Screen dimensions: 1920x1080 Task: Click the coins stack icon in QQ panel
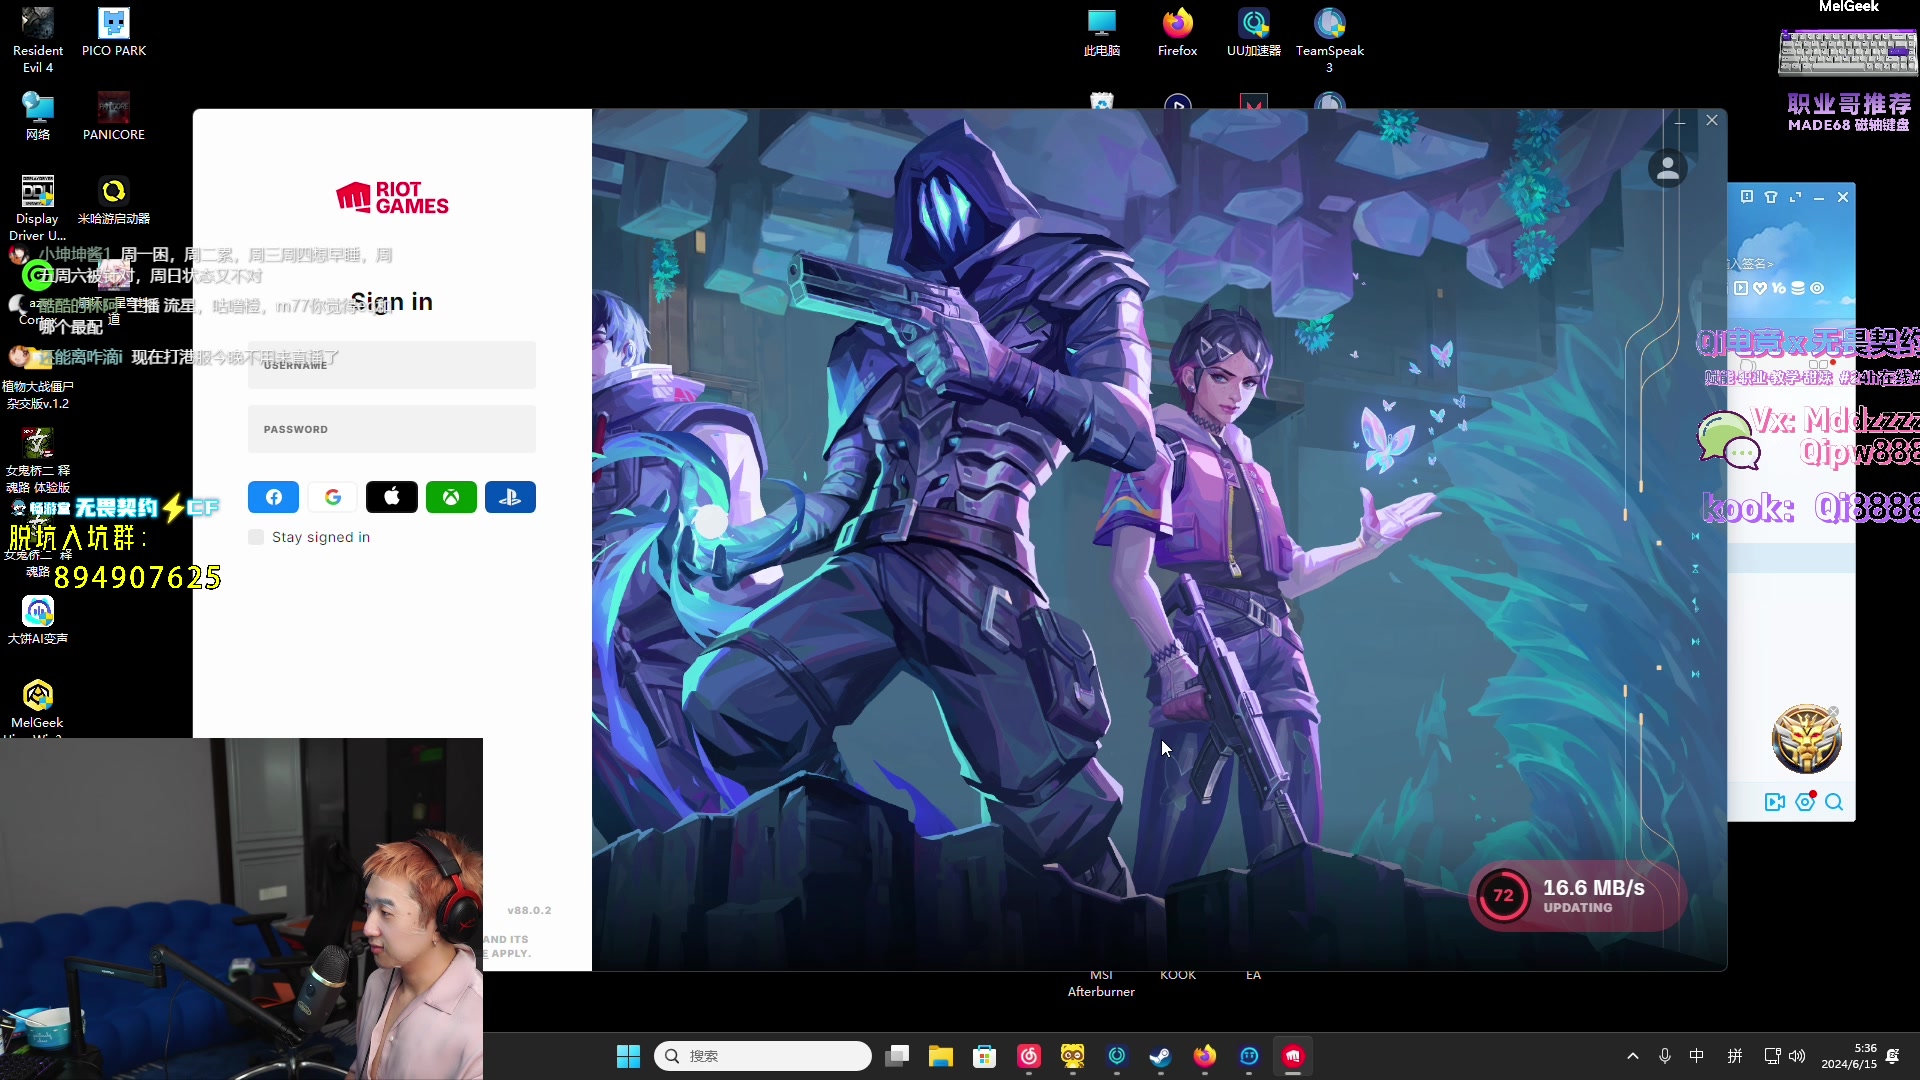1798,288
